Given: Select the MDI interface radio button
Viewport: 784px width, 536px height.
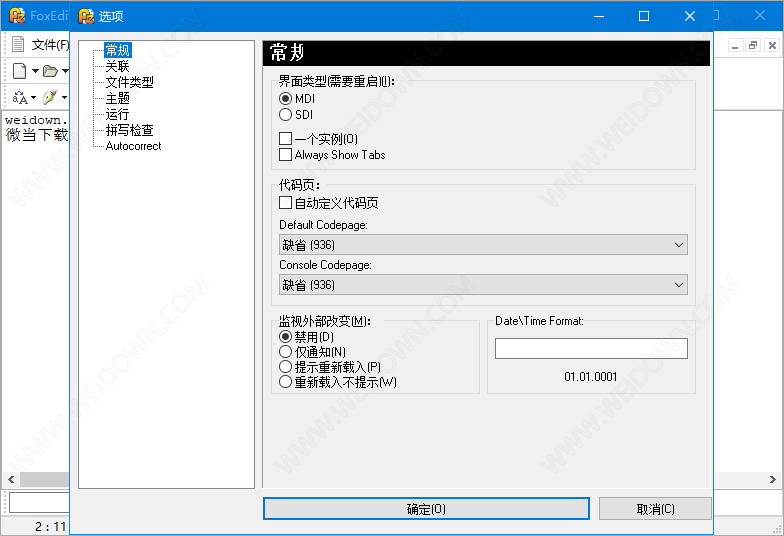Looking at the screenshot, I should tap(285, 98).
